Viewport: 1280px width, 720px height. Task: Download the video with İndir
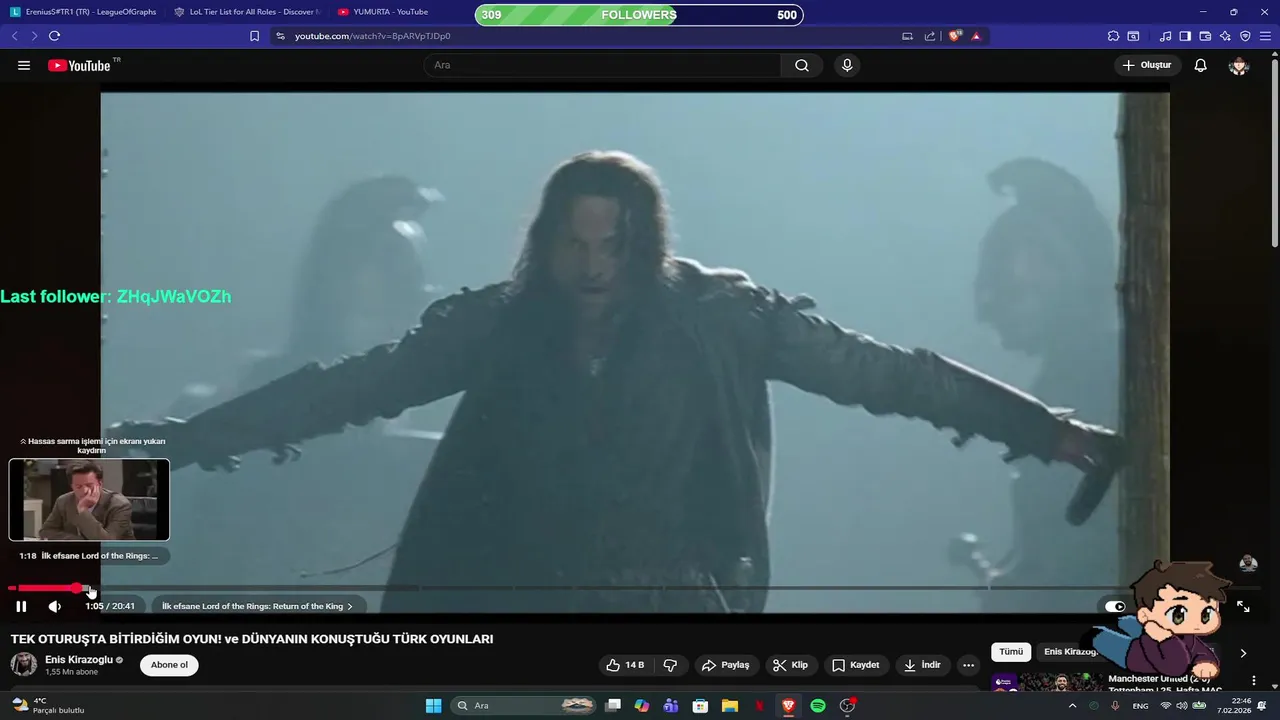pyautogui.click(x=922, y=665)
